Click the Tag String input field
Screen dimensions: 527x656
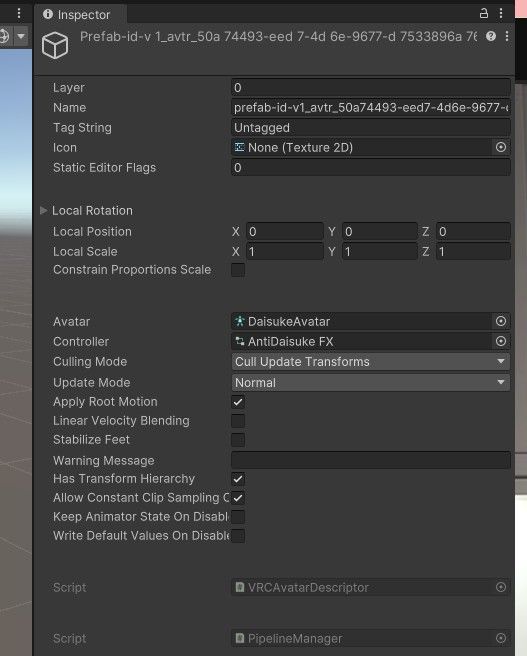click(x=371, y=128)
